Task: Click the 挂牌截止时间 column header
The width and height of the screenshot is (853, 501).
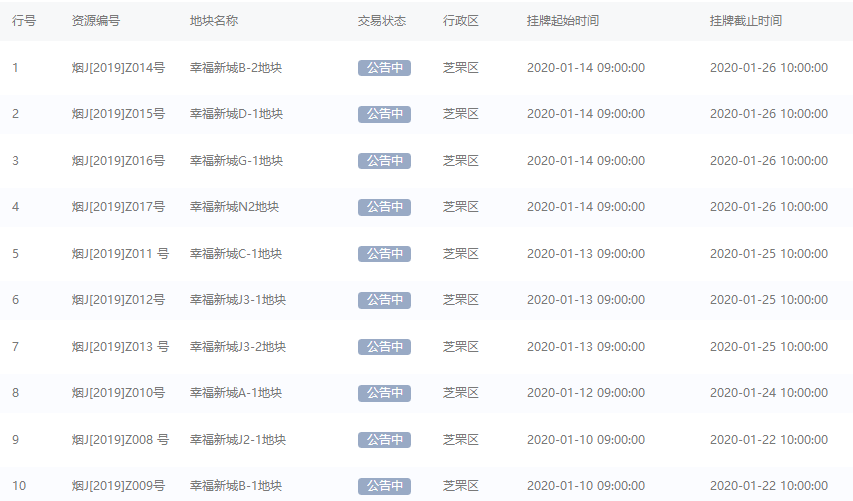Action: pyautogui.click(x=746, y=21)
